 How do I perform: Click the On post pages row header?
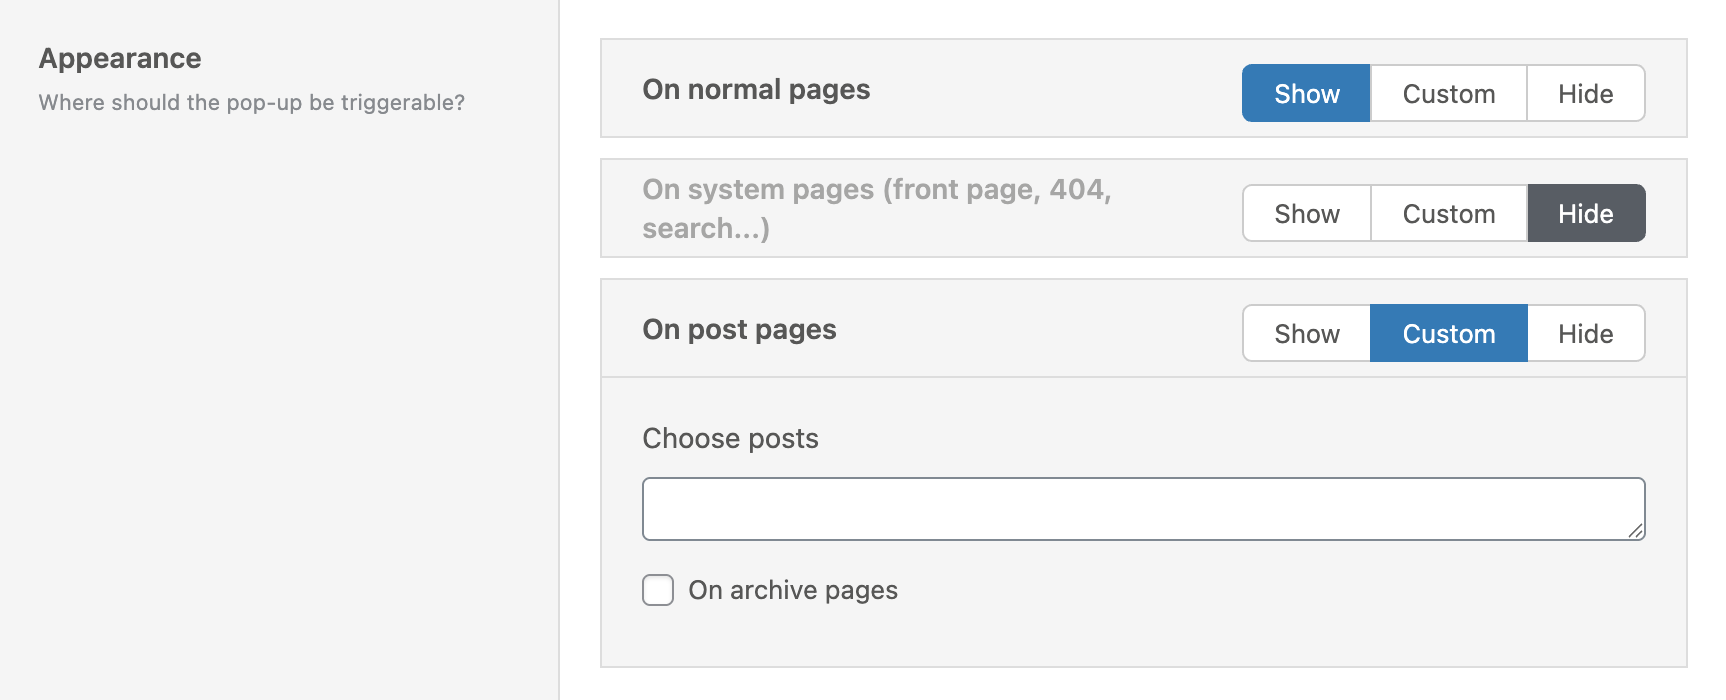(x=1143, y=328)
